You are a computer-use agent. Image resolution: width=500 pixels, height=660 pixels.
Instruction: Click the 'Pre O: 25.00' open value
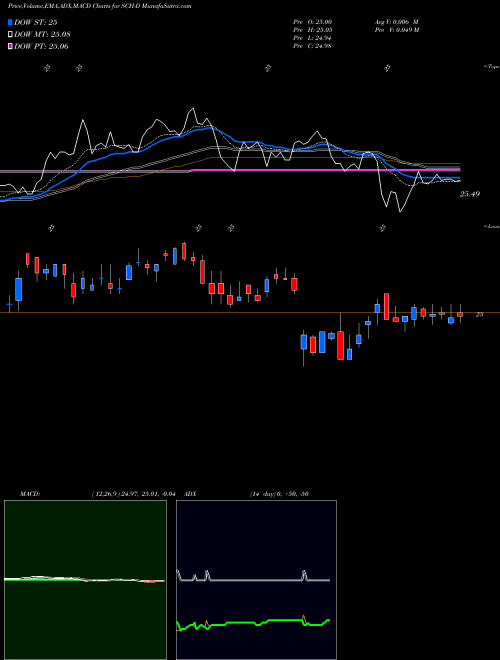[312, 22]
